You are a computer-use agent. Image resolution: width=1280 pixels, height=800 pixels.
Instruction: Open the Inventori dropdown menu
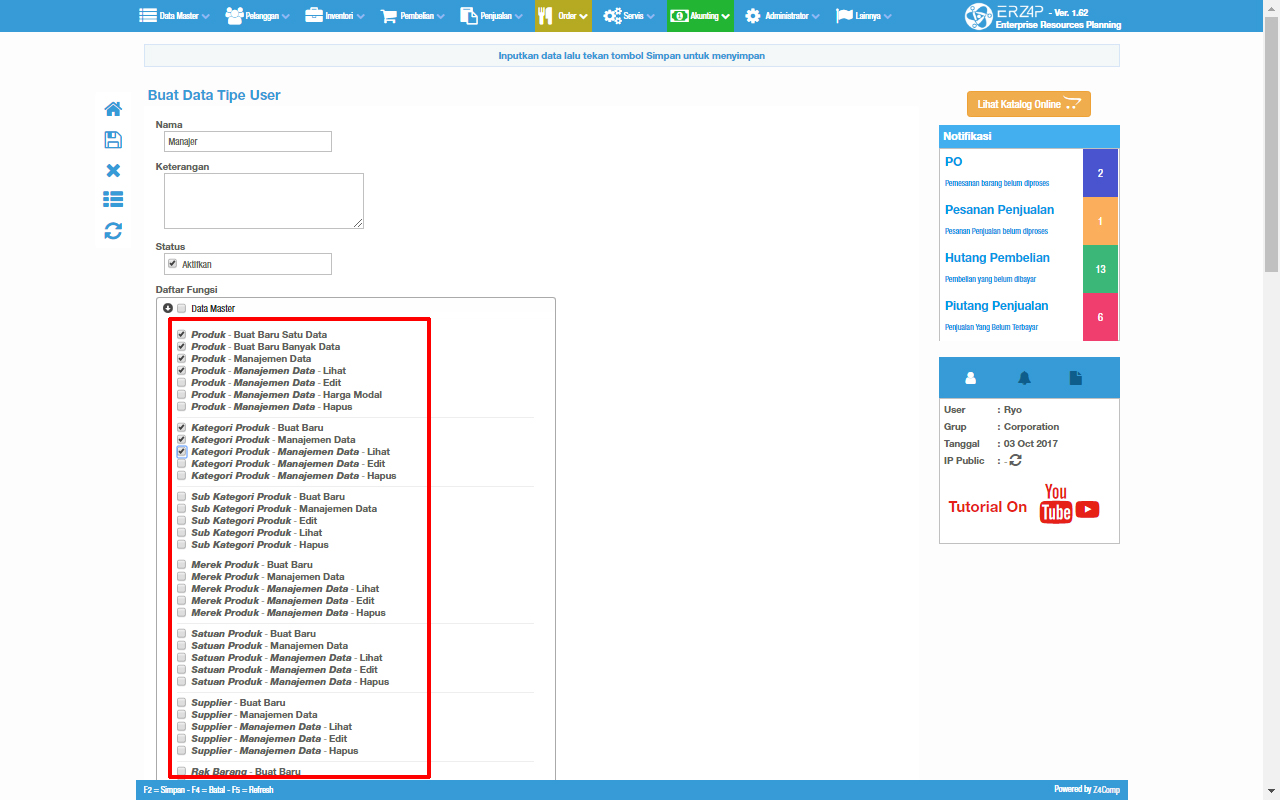[x=334, y=16]
